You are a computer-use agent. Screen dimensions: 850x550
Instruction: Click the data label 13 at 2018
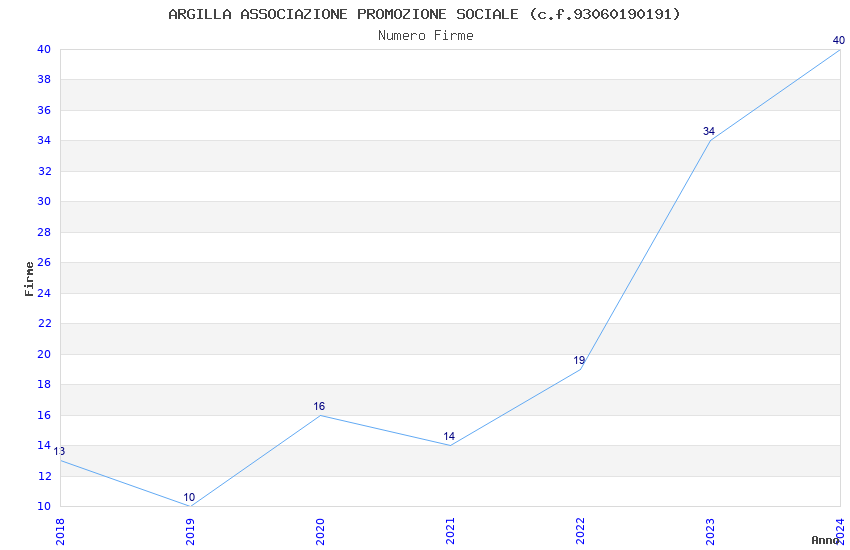pyautogui.click(x=59, y=451)
